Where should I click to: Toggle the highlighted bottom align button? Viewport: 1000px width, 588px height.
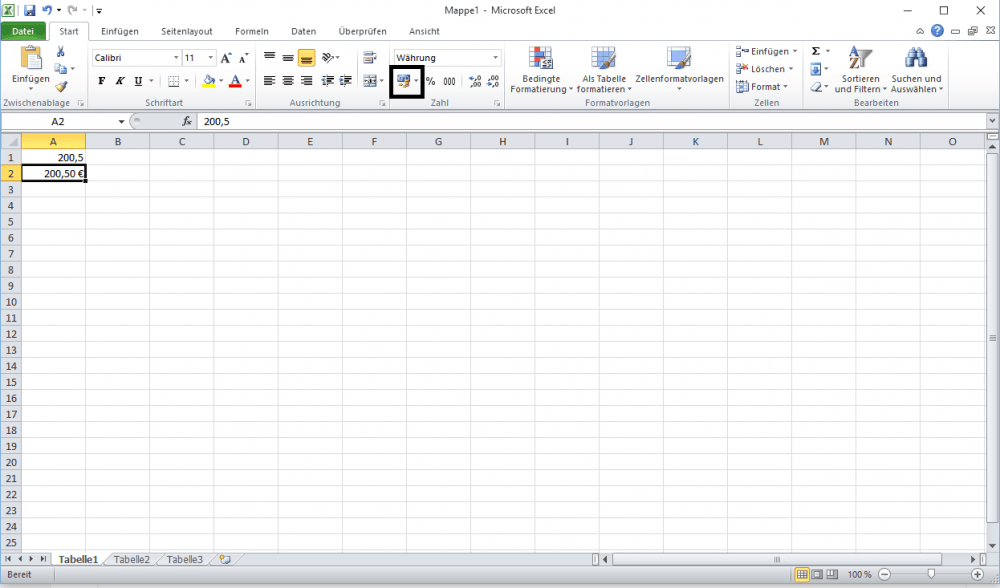306,57
